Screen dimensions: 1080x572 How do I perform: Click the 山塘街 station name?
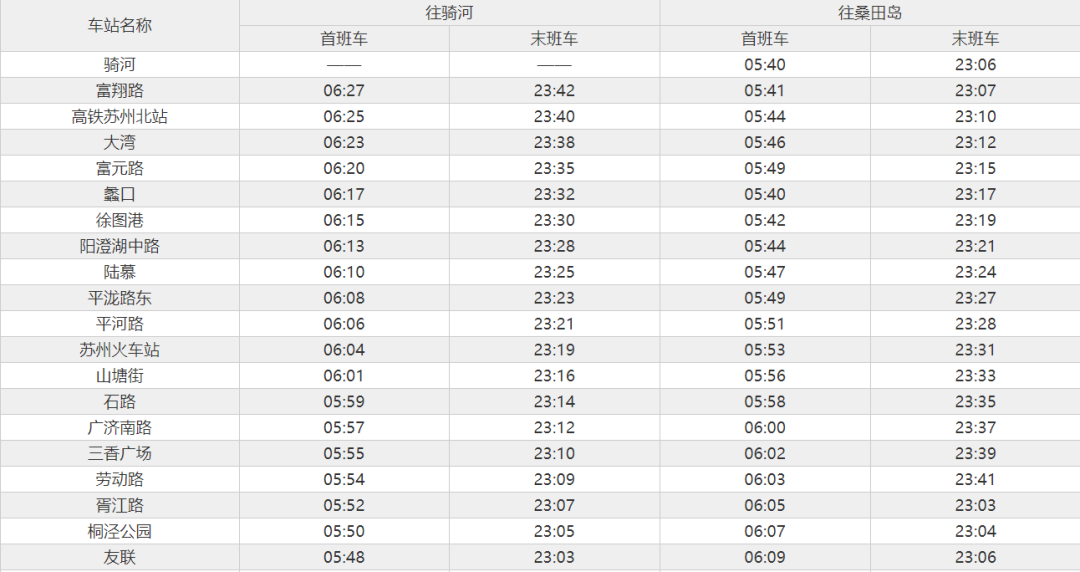tap(119, 376)
